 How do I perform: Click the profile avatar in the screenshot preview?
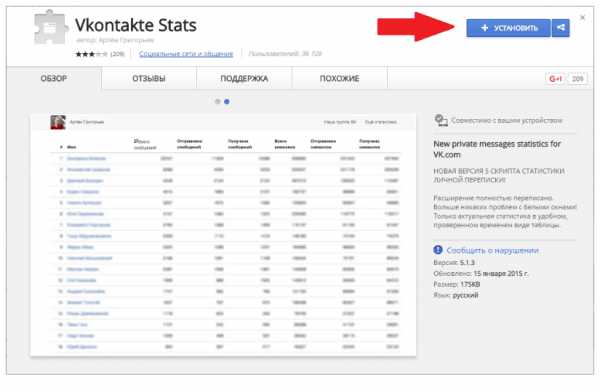pyautogui.click(x=58, y=122)
